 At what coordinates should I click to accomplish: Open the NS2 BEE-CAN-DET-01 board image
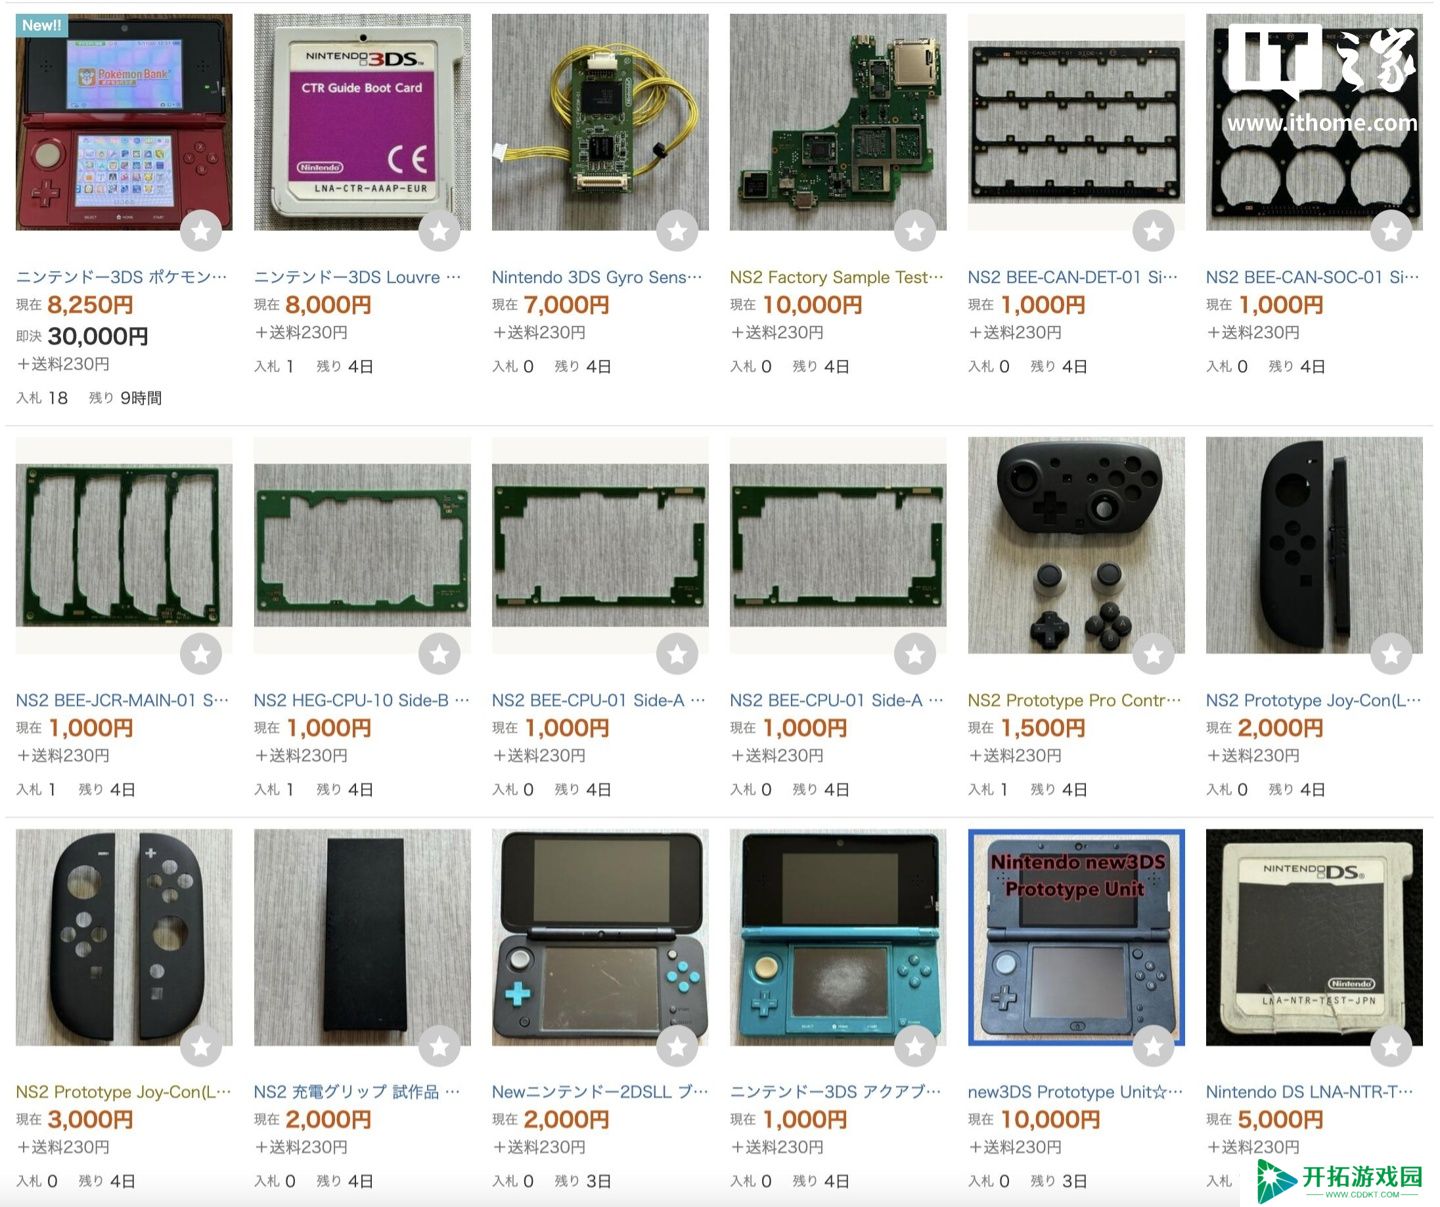(1076, 122)
